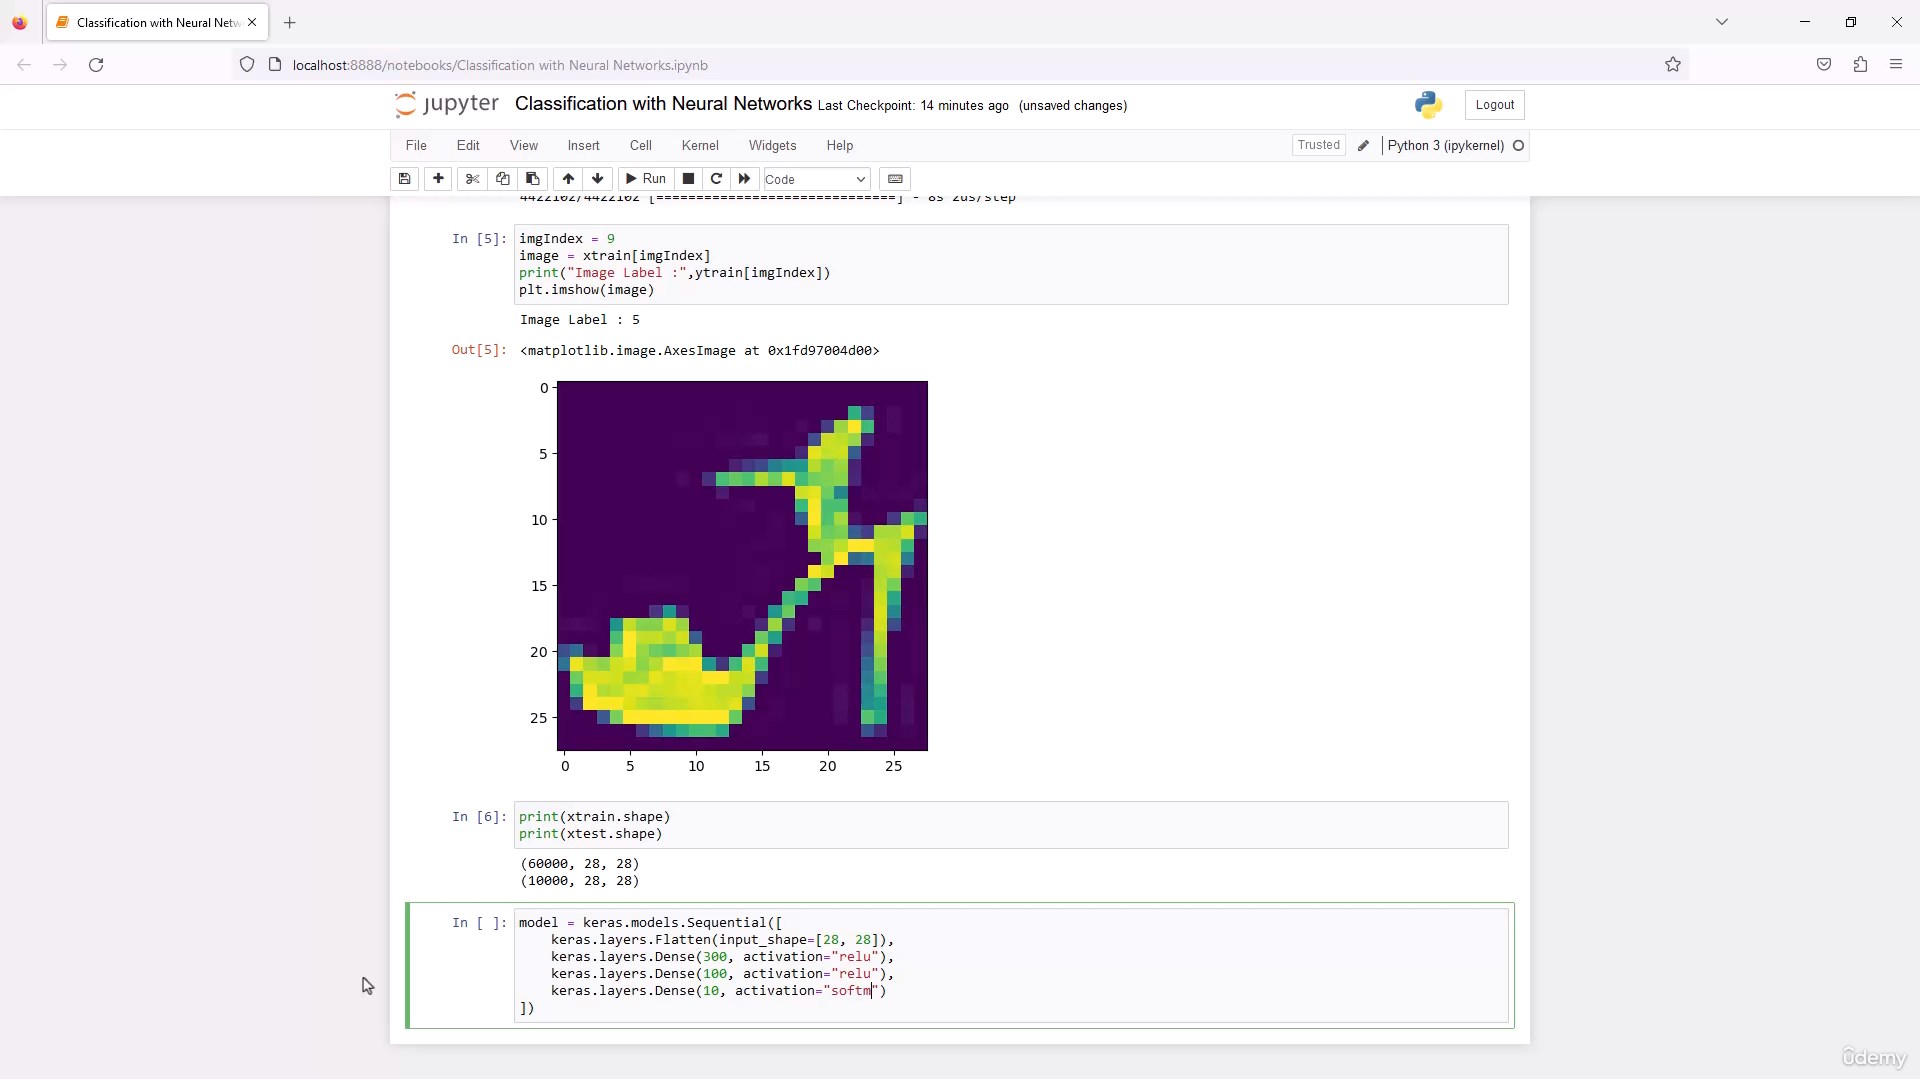Move selected cell up arrow
Viewport: 1920px width, 1080px height.
tap(568, 179)
